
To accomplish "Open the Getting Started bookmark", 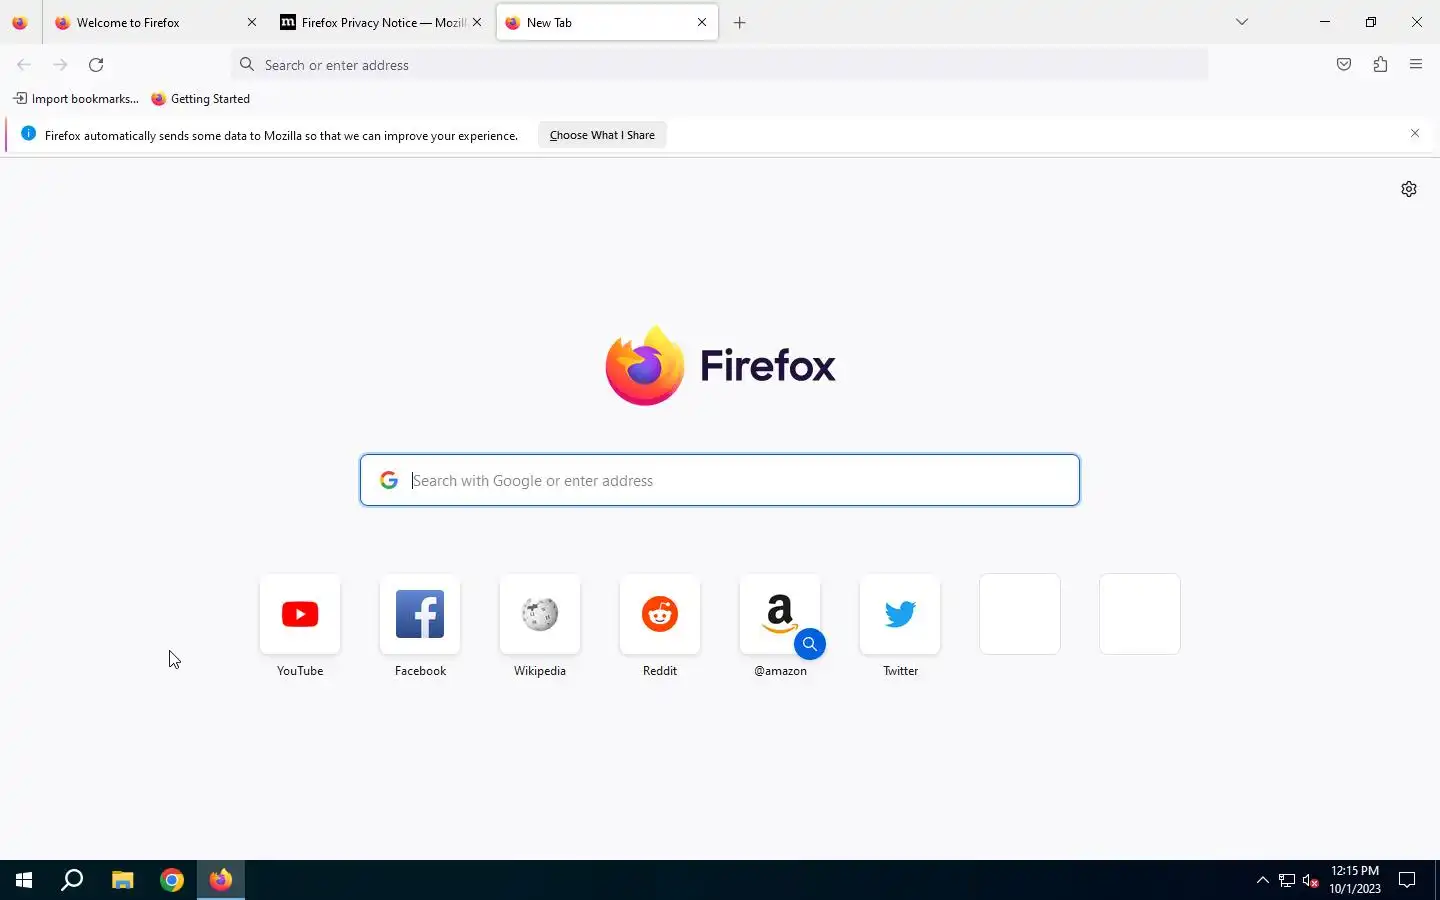I will click(200, 99).
